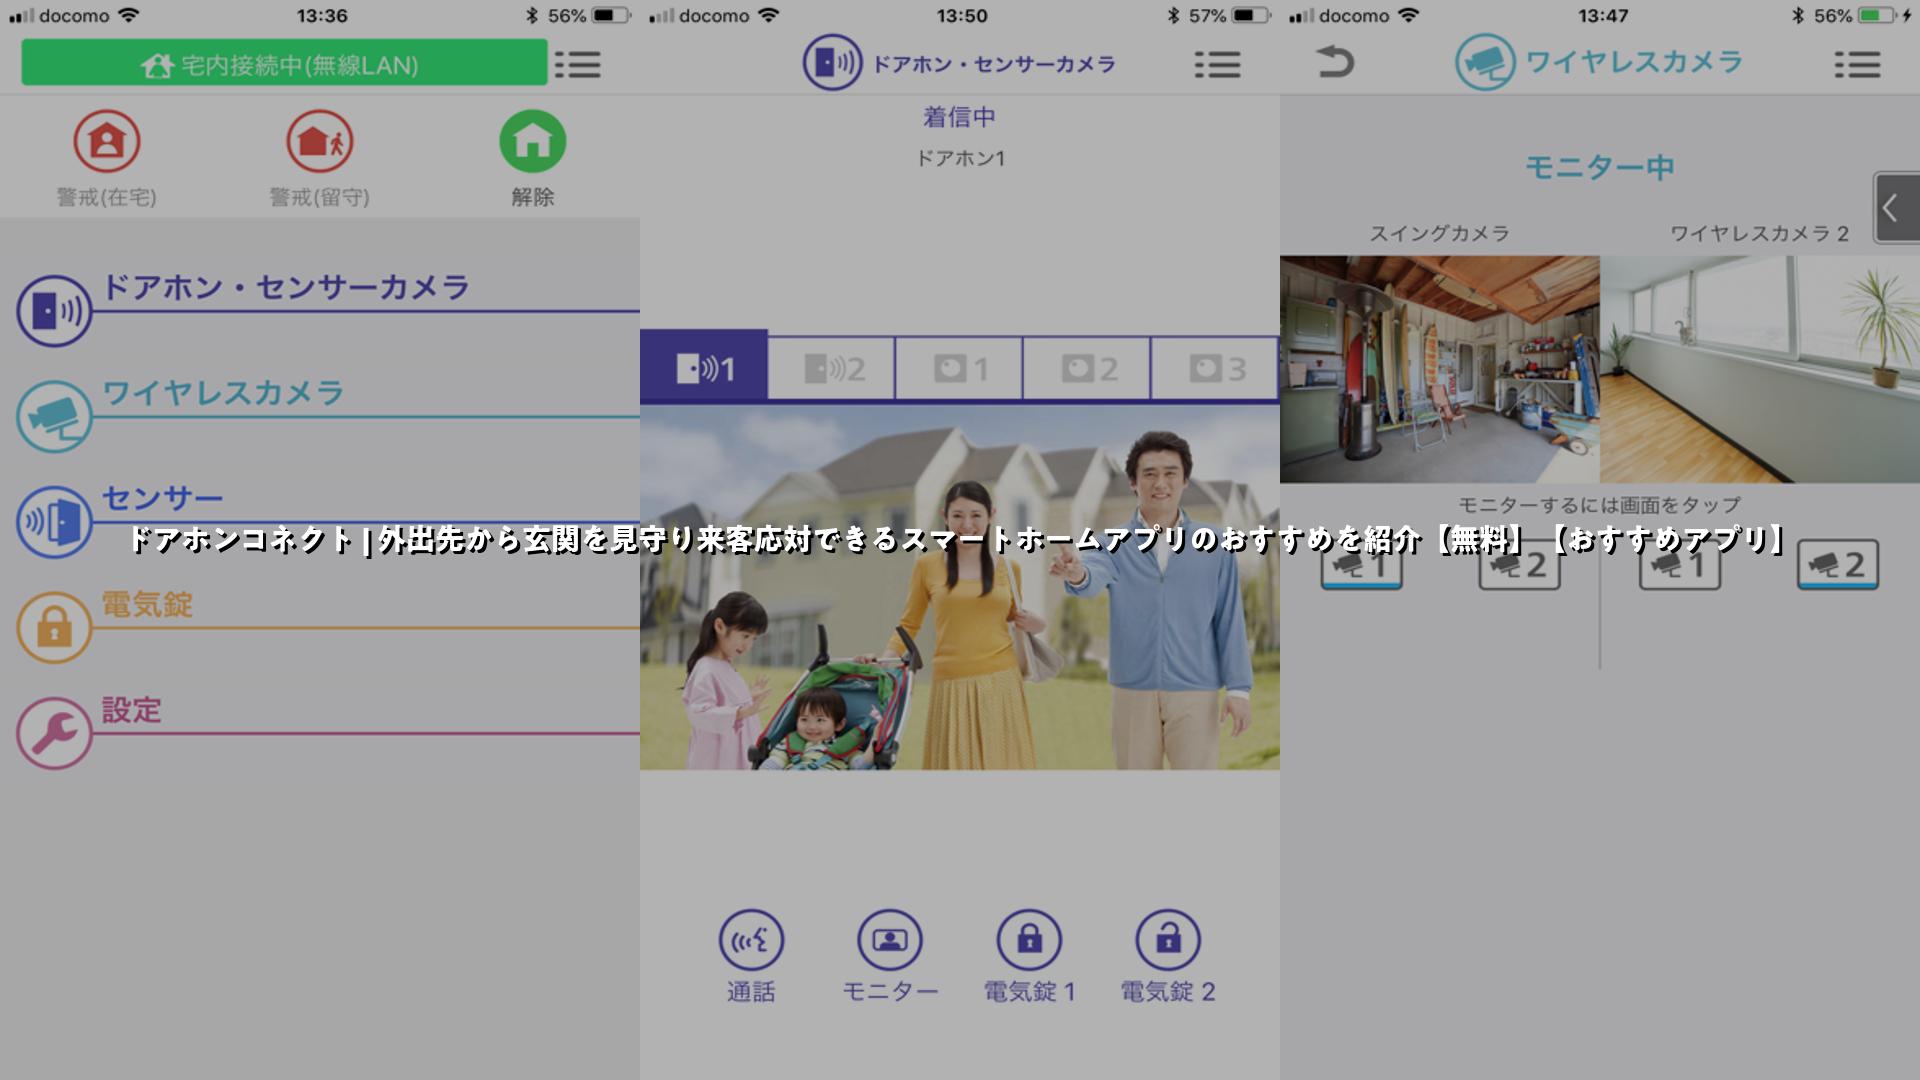Unlock with 電気錠 1 button
The width and height of the screenshot is (1920, 1080).
[x=1029, y=940]
